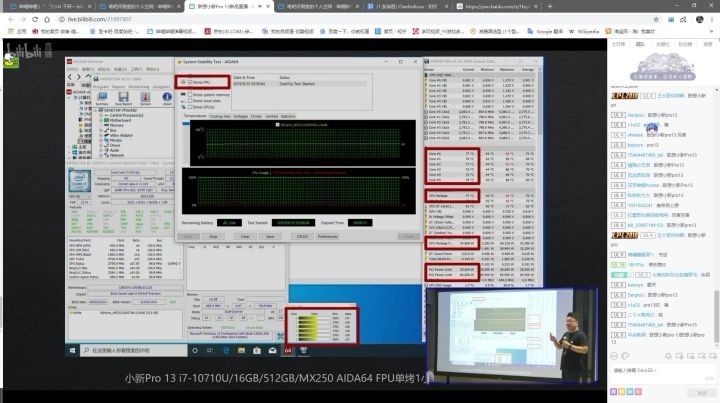This screenshot has width=720, height=403.
Task: Pick purple square below chat input
Action: (613, 392)
